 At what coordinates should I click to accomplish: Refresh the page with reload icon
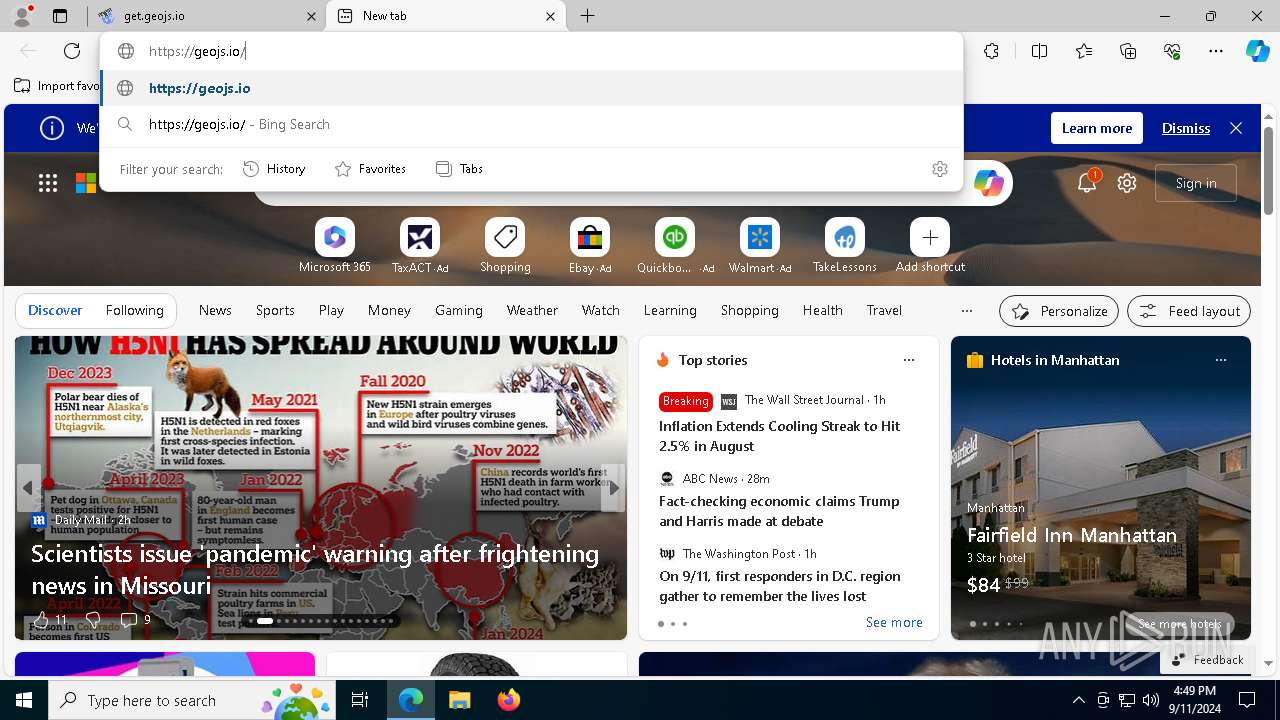pyautogui.click(x=72, y=51)
